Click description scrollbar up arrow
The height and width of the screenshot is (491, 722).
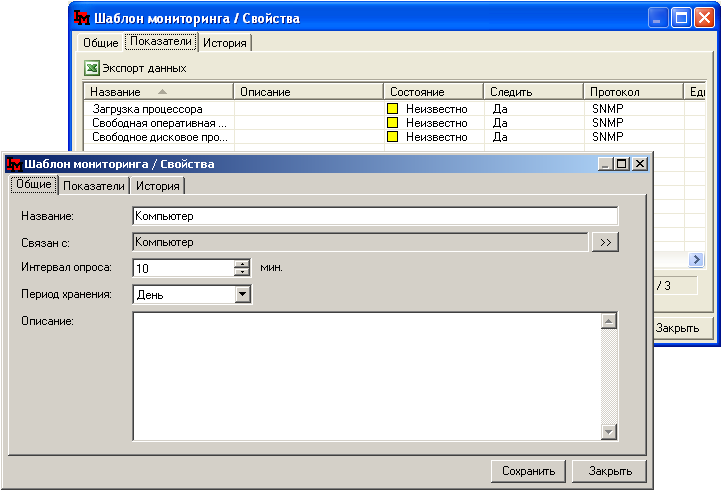(x=609, y=321)
